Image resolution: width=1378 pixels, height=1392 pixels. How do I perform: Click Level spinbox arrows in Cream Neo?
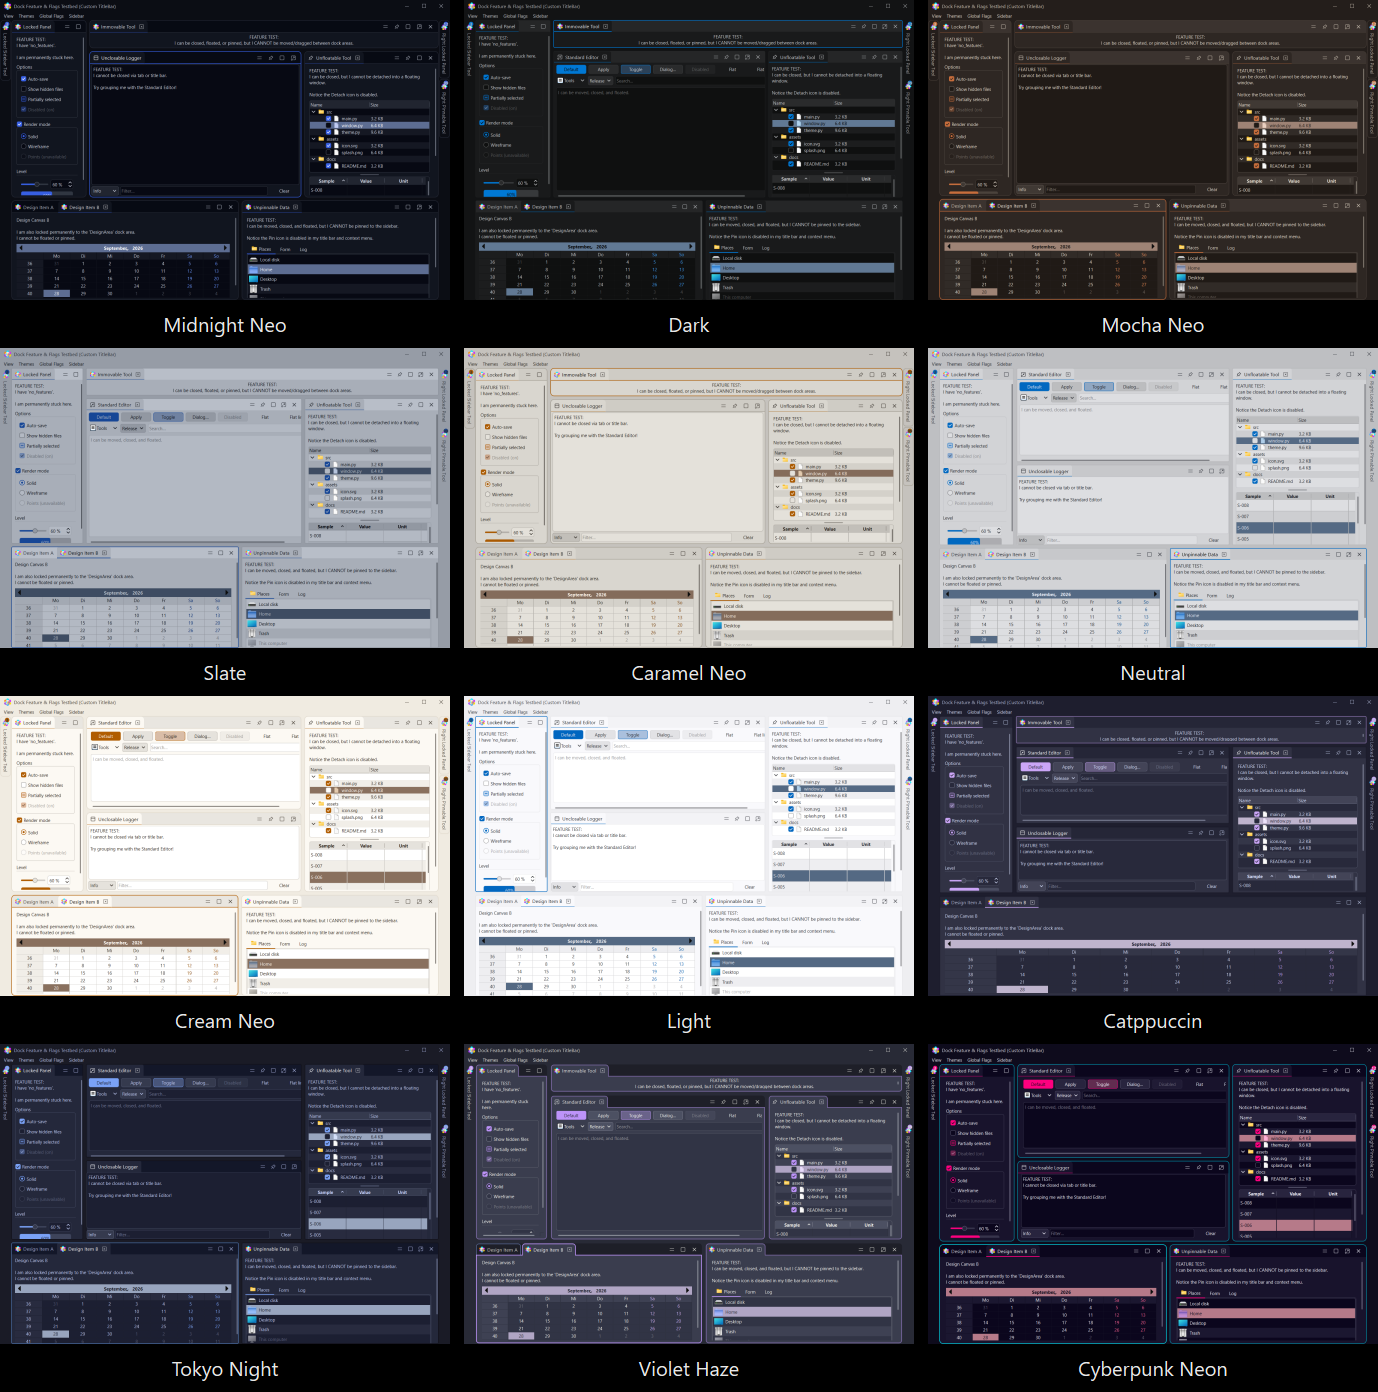click(x=67, y=881)
